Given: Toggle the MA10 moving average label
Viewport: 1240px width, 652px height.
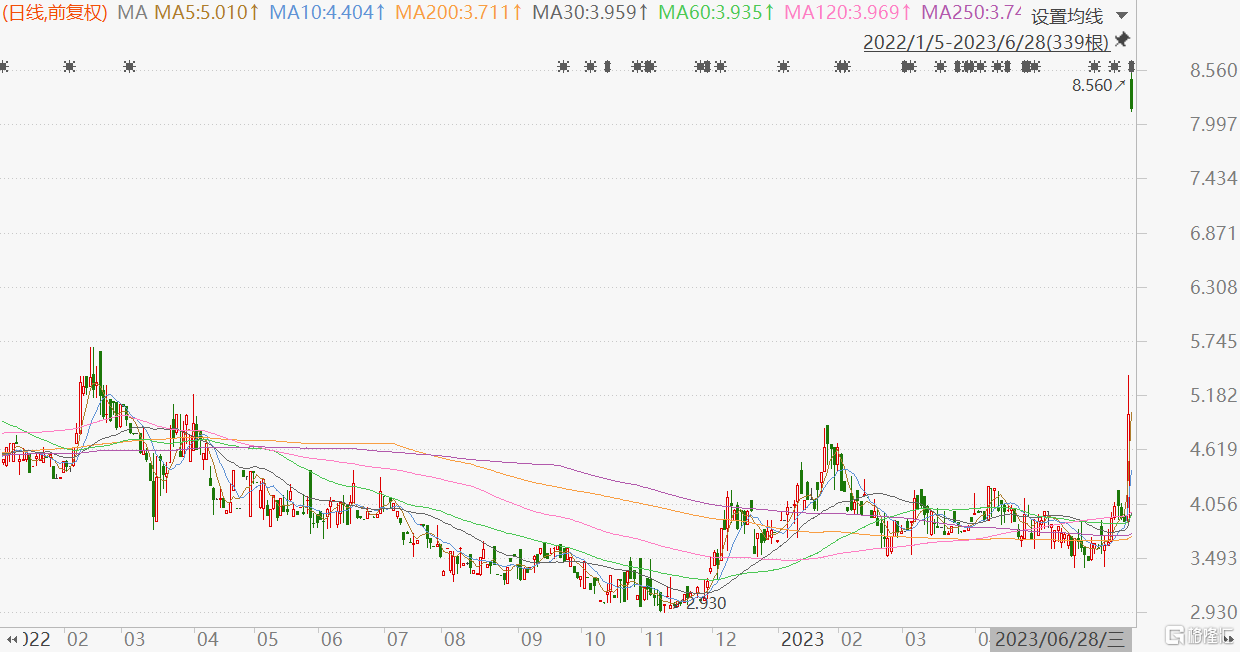Looking at the screenshot, I should 326,13.
